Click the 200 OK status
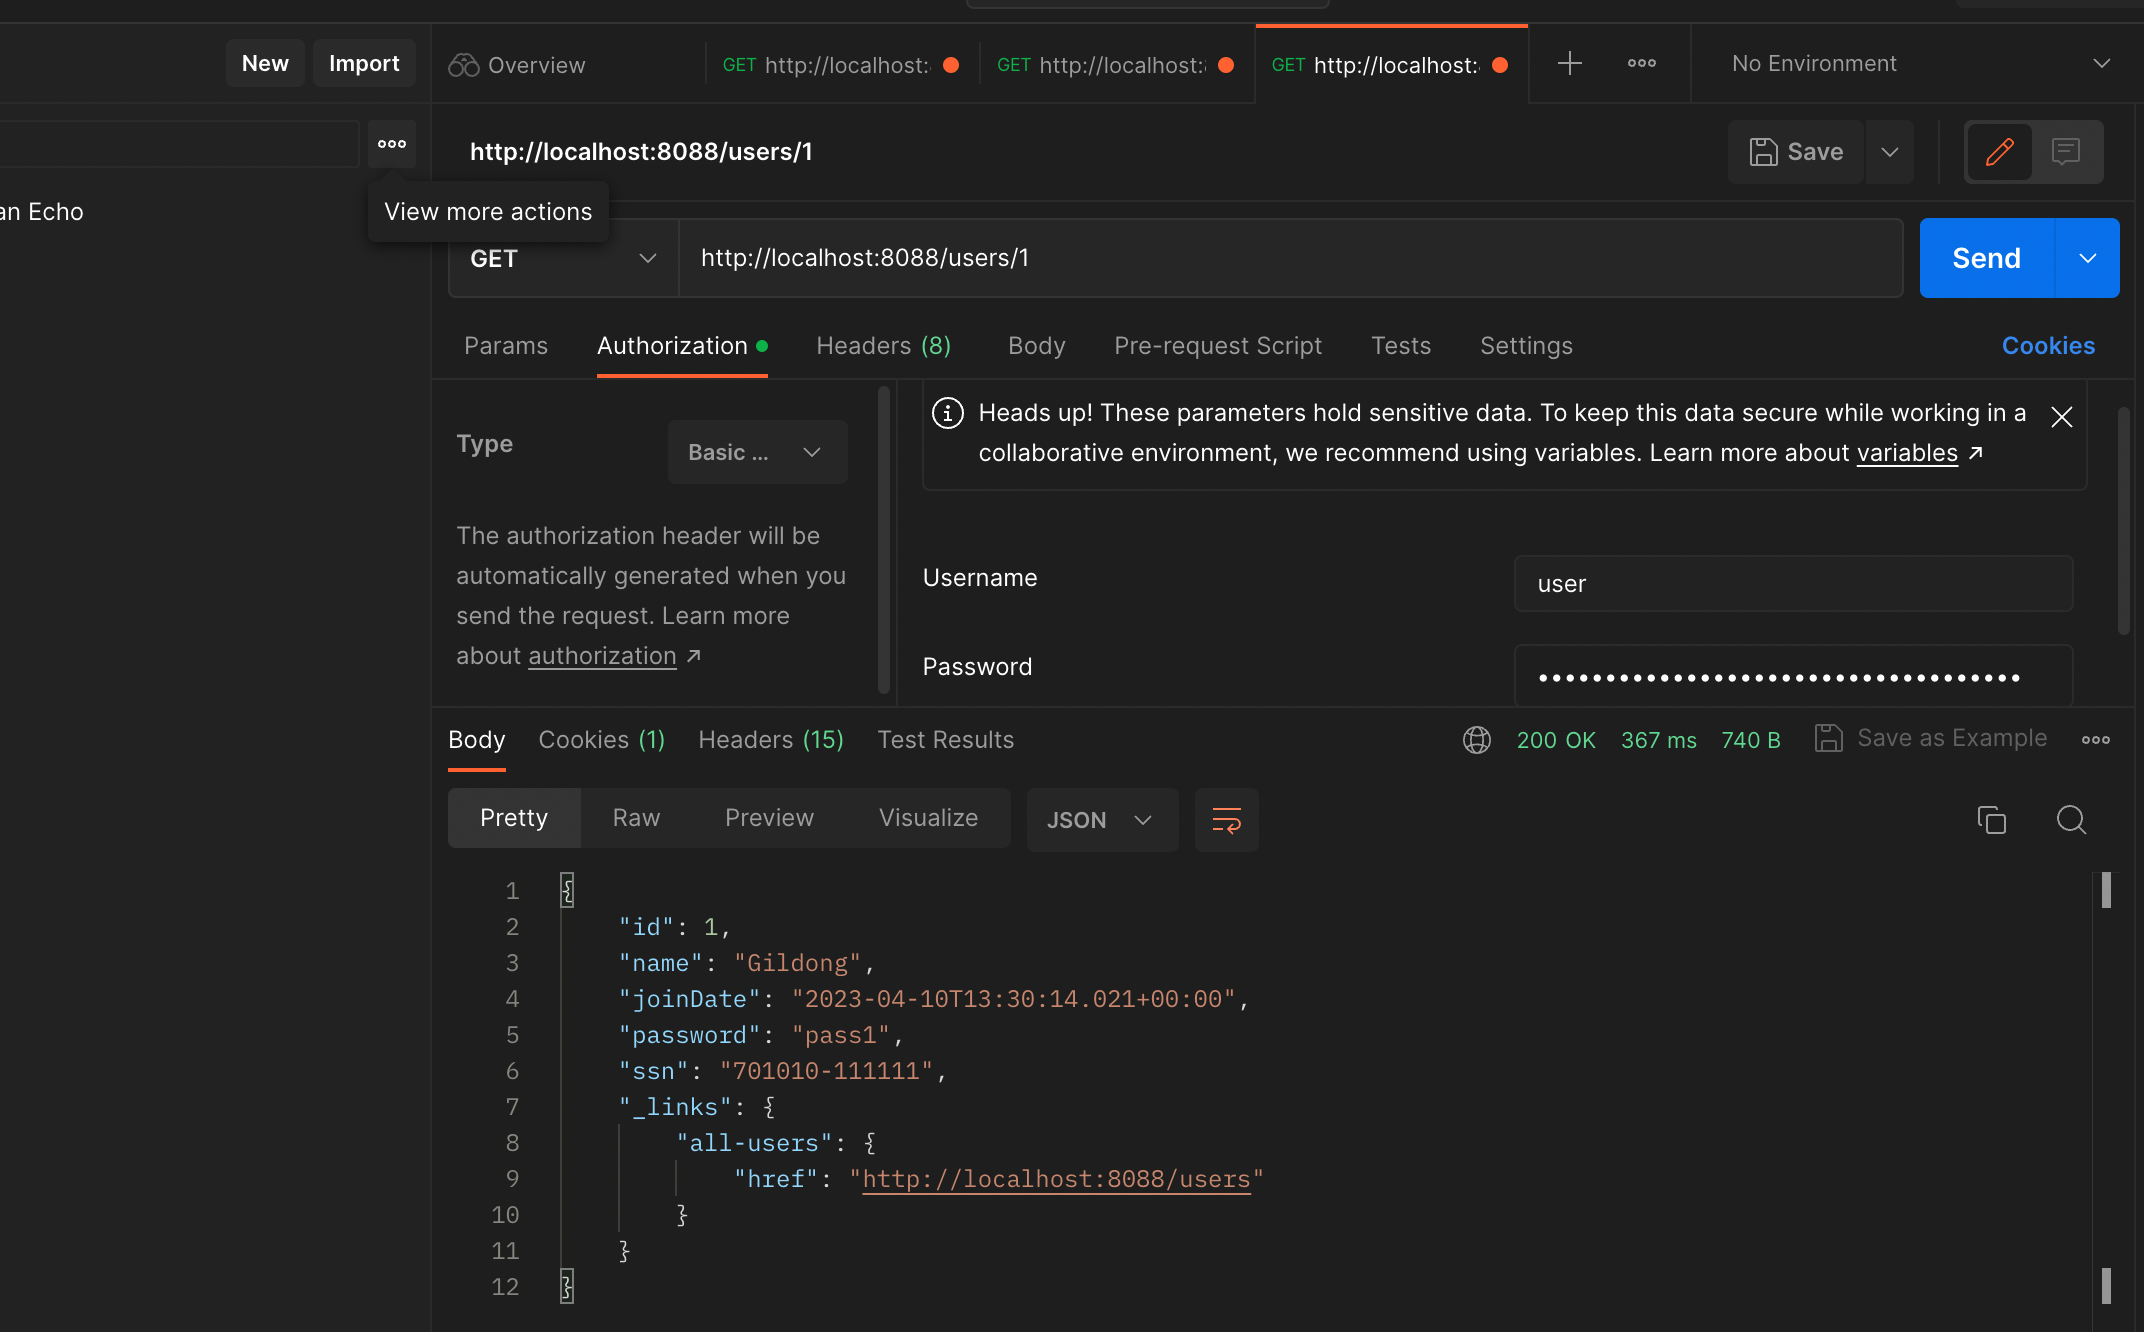The width and height of the screenshot is (2144, 1332). [1556, 741]
